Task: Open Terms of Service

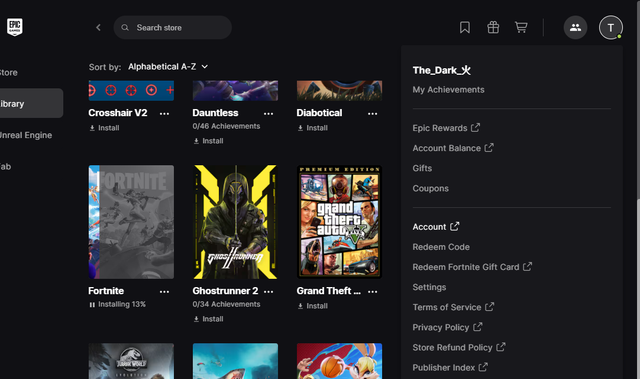Action: pos(453,307)
